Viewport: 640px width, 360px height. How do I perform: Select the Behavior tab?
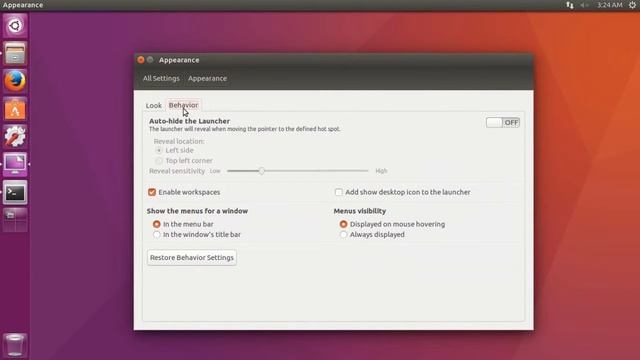[183, 105]
